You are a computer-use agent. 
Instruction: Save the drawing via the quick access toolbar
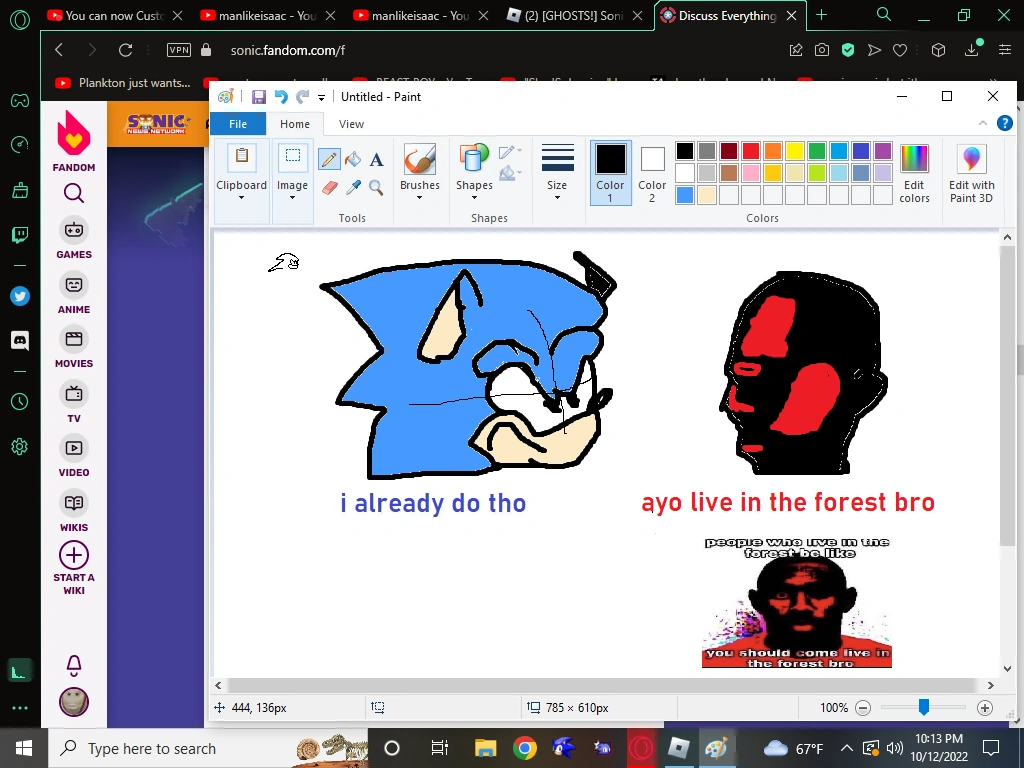click(259, 96)
